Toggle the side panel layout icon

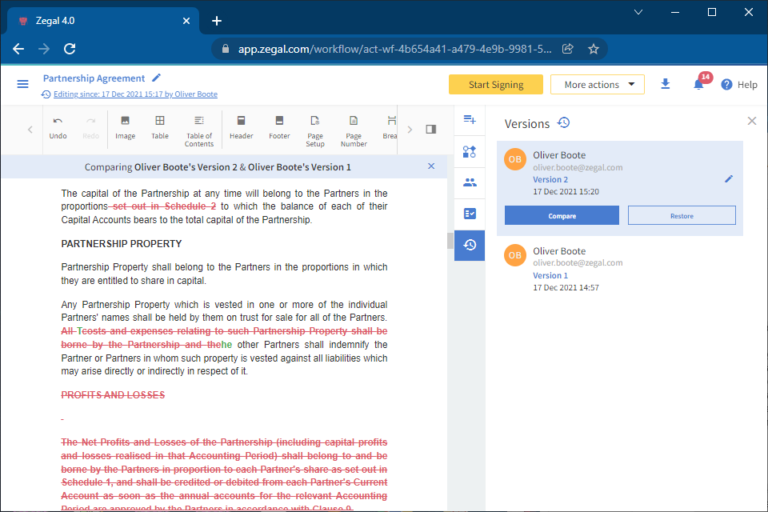pos(431,129)
